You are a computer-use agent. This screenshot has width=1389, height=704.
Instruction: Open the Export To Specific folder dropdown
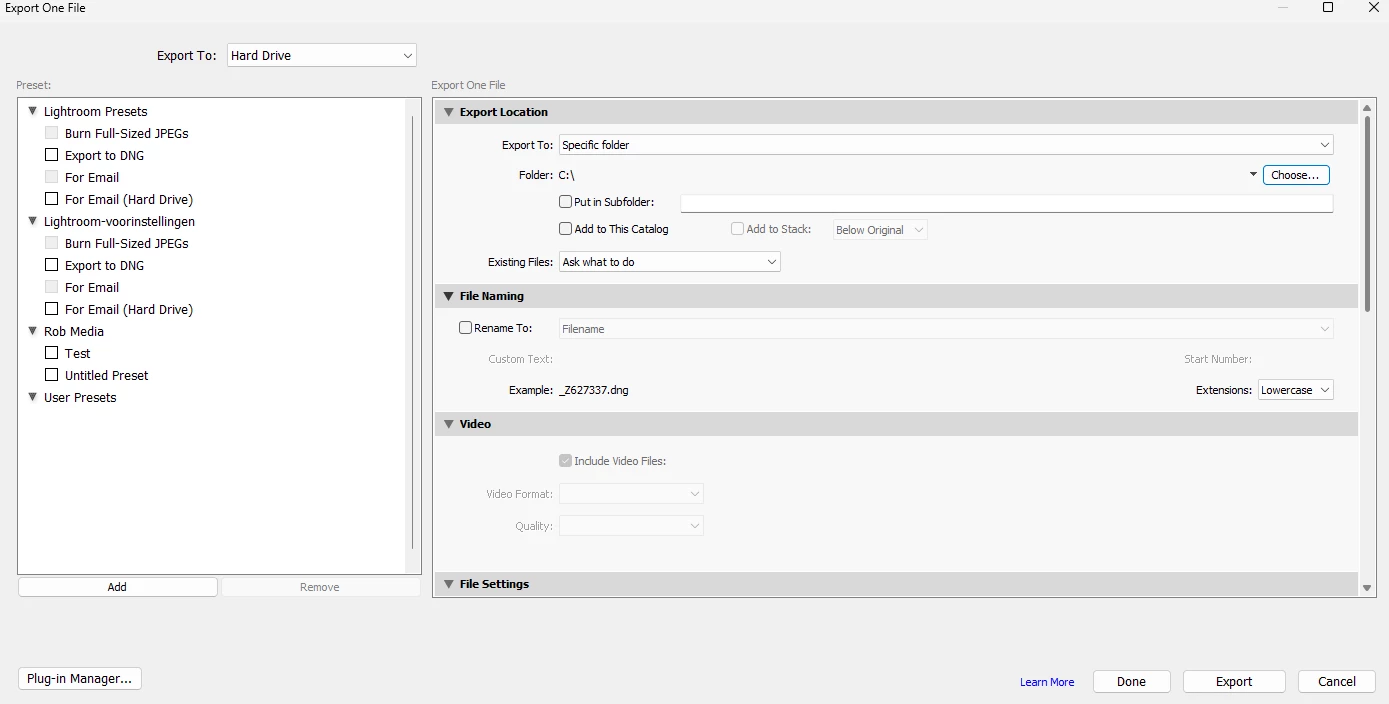click(x=946, y=145)
